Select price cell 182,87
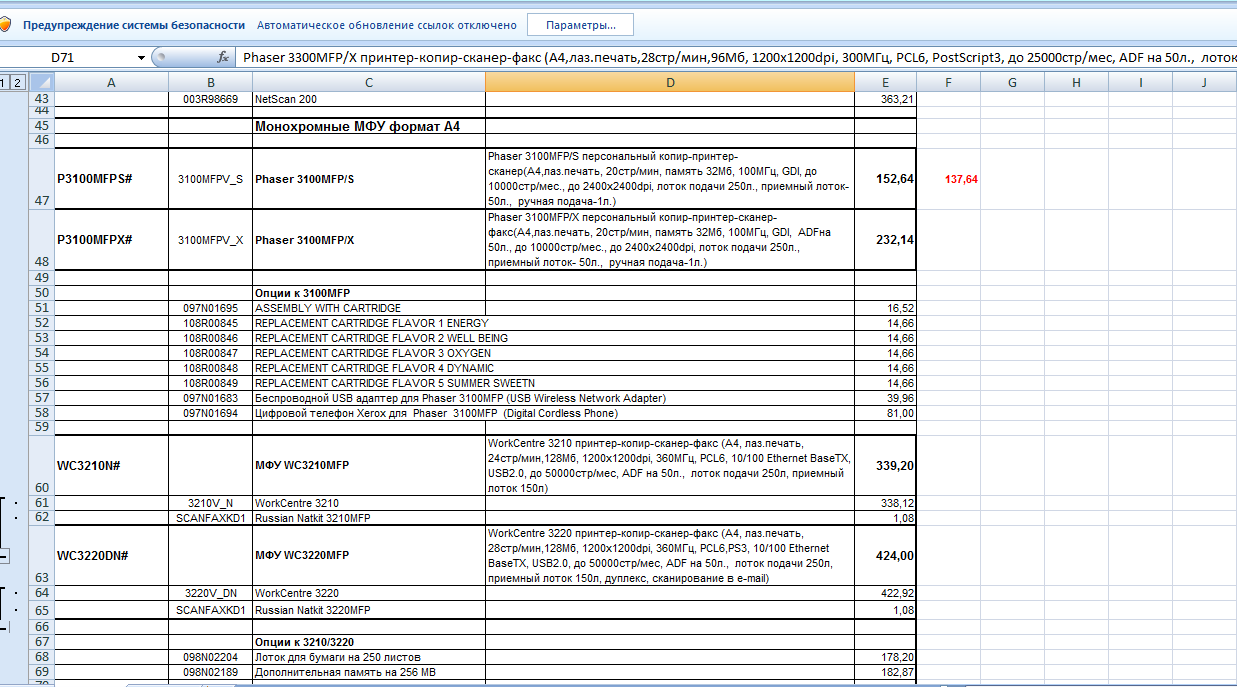Image resolution: width=1237 pixels, height=687 pixels. coord(885,672)
